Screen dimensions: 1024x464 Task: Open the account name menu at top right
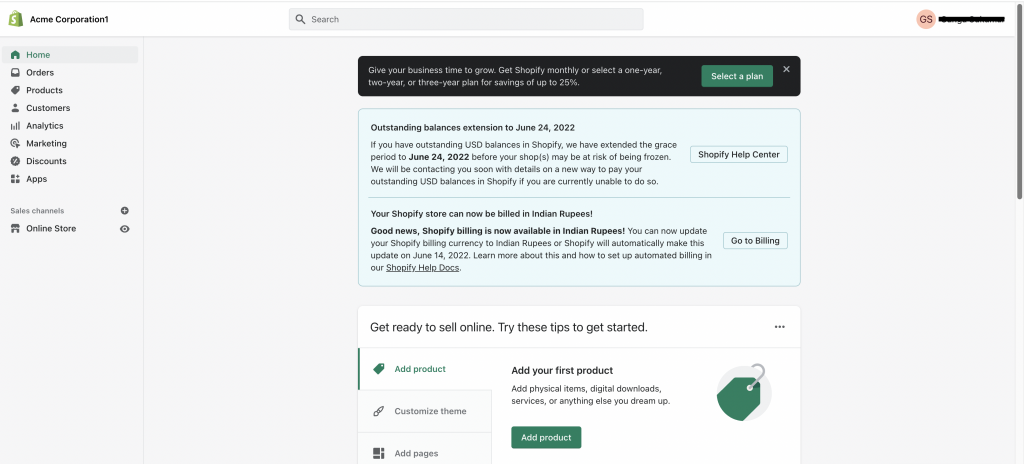pos(970,20)
